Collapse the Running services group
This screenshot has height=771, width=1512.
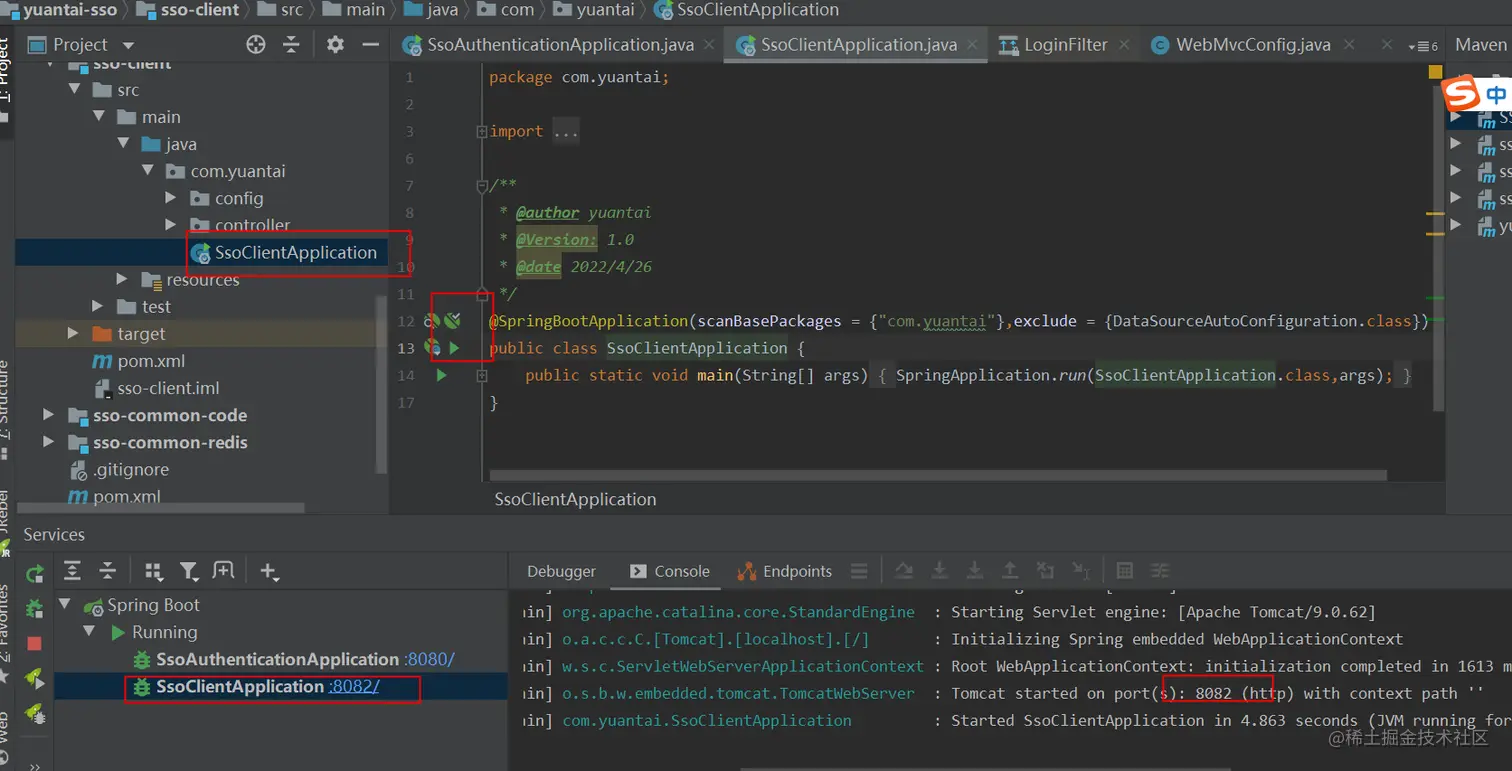point(91,632)
